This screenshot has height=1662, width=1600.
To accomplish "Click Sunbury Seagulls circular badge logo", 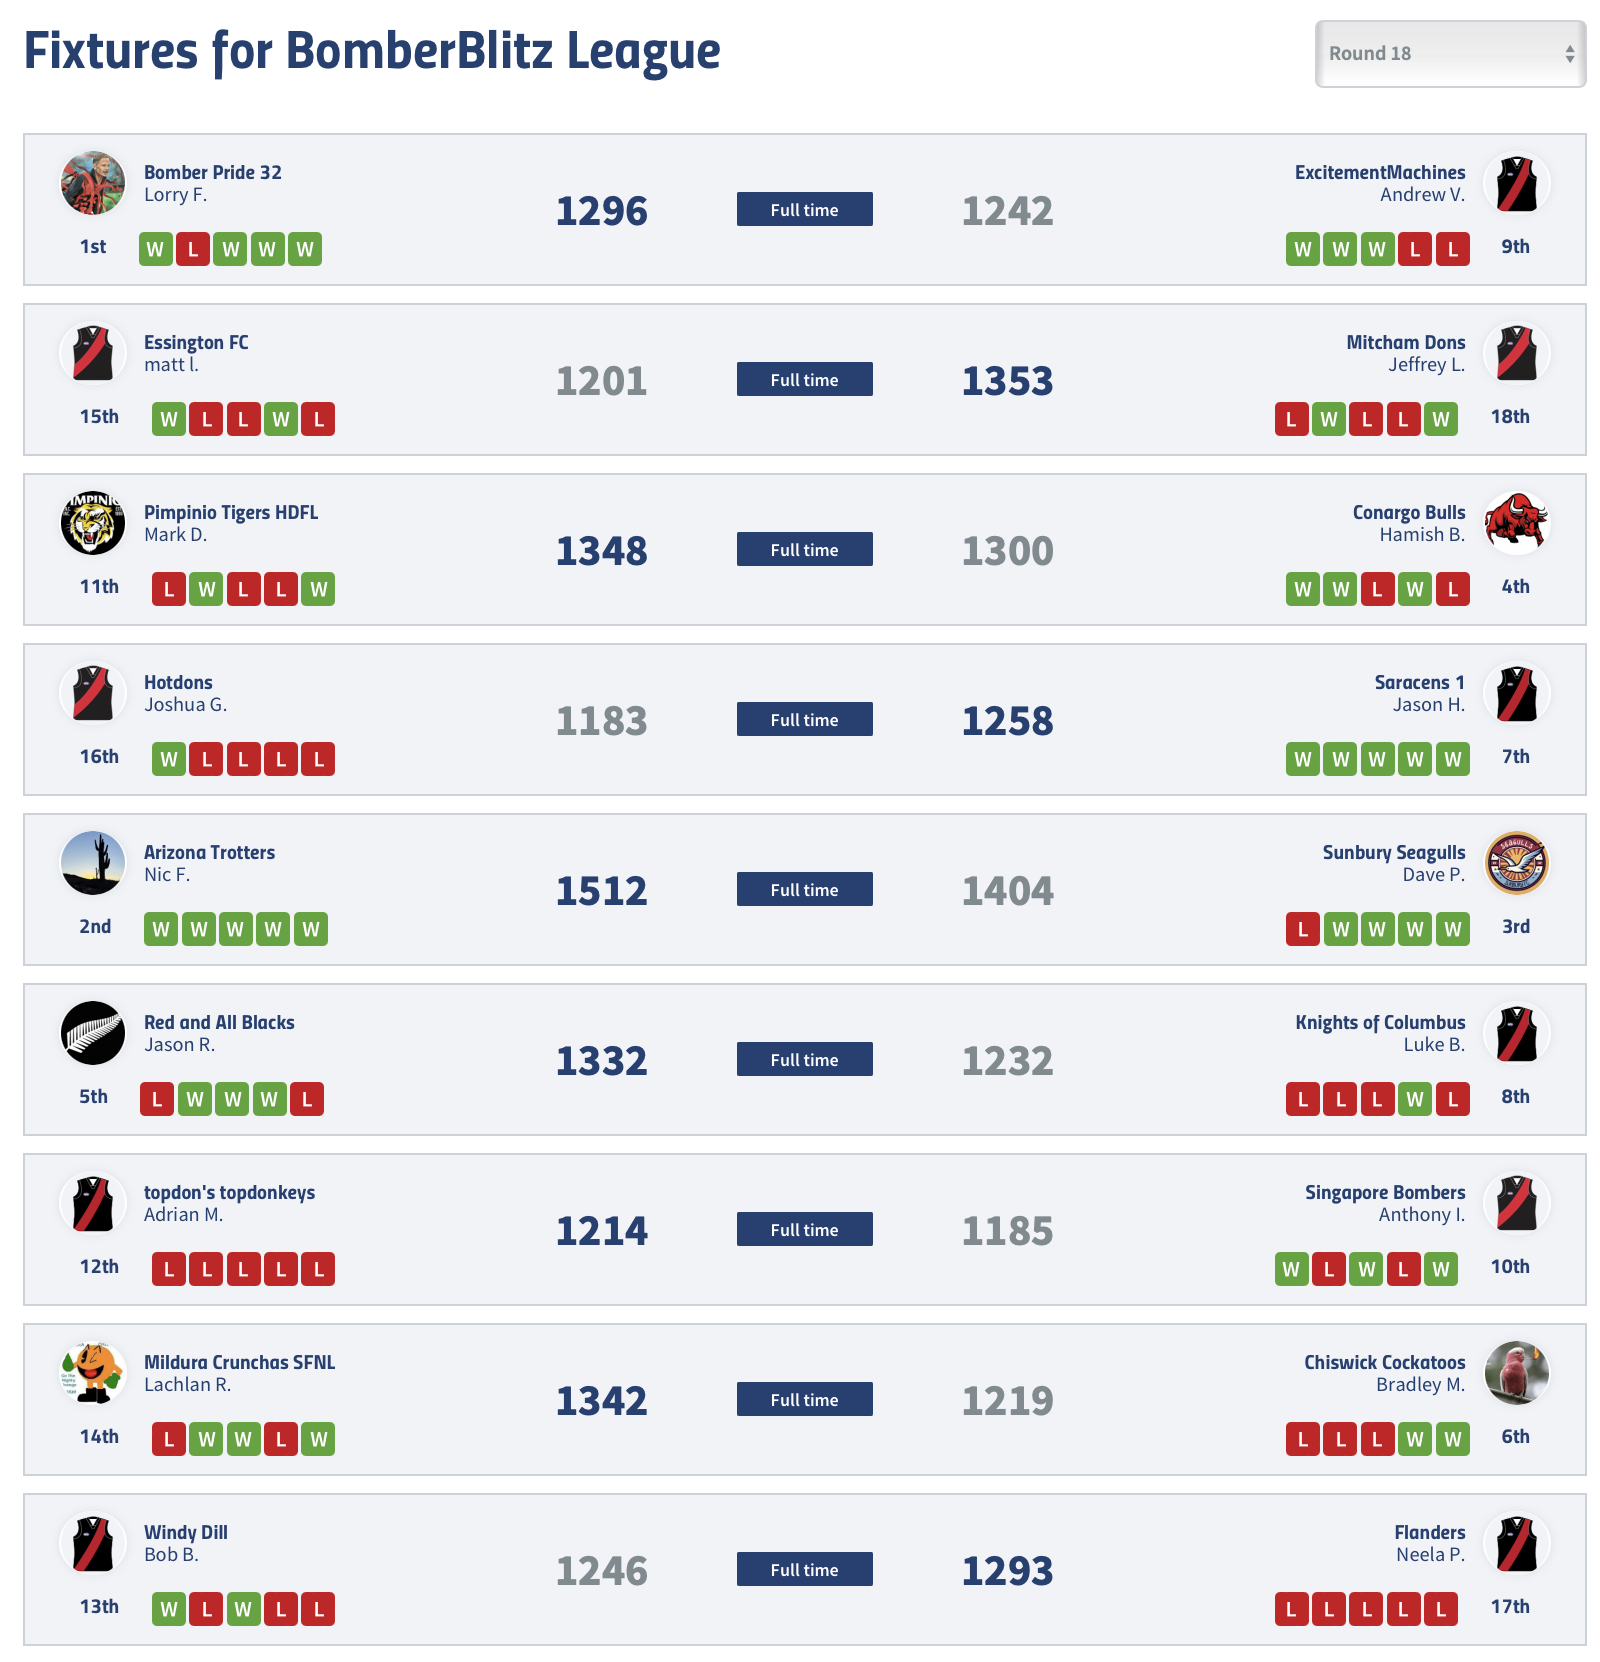I will click(1516, 863).
